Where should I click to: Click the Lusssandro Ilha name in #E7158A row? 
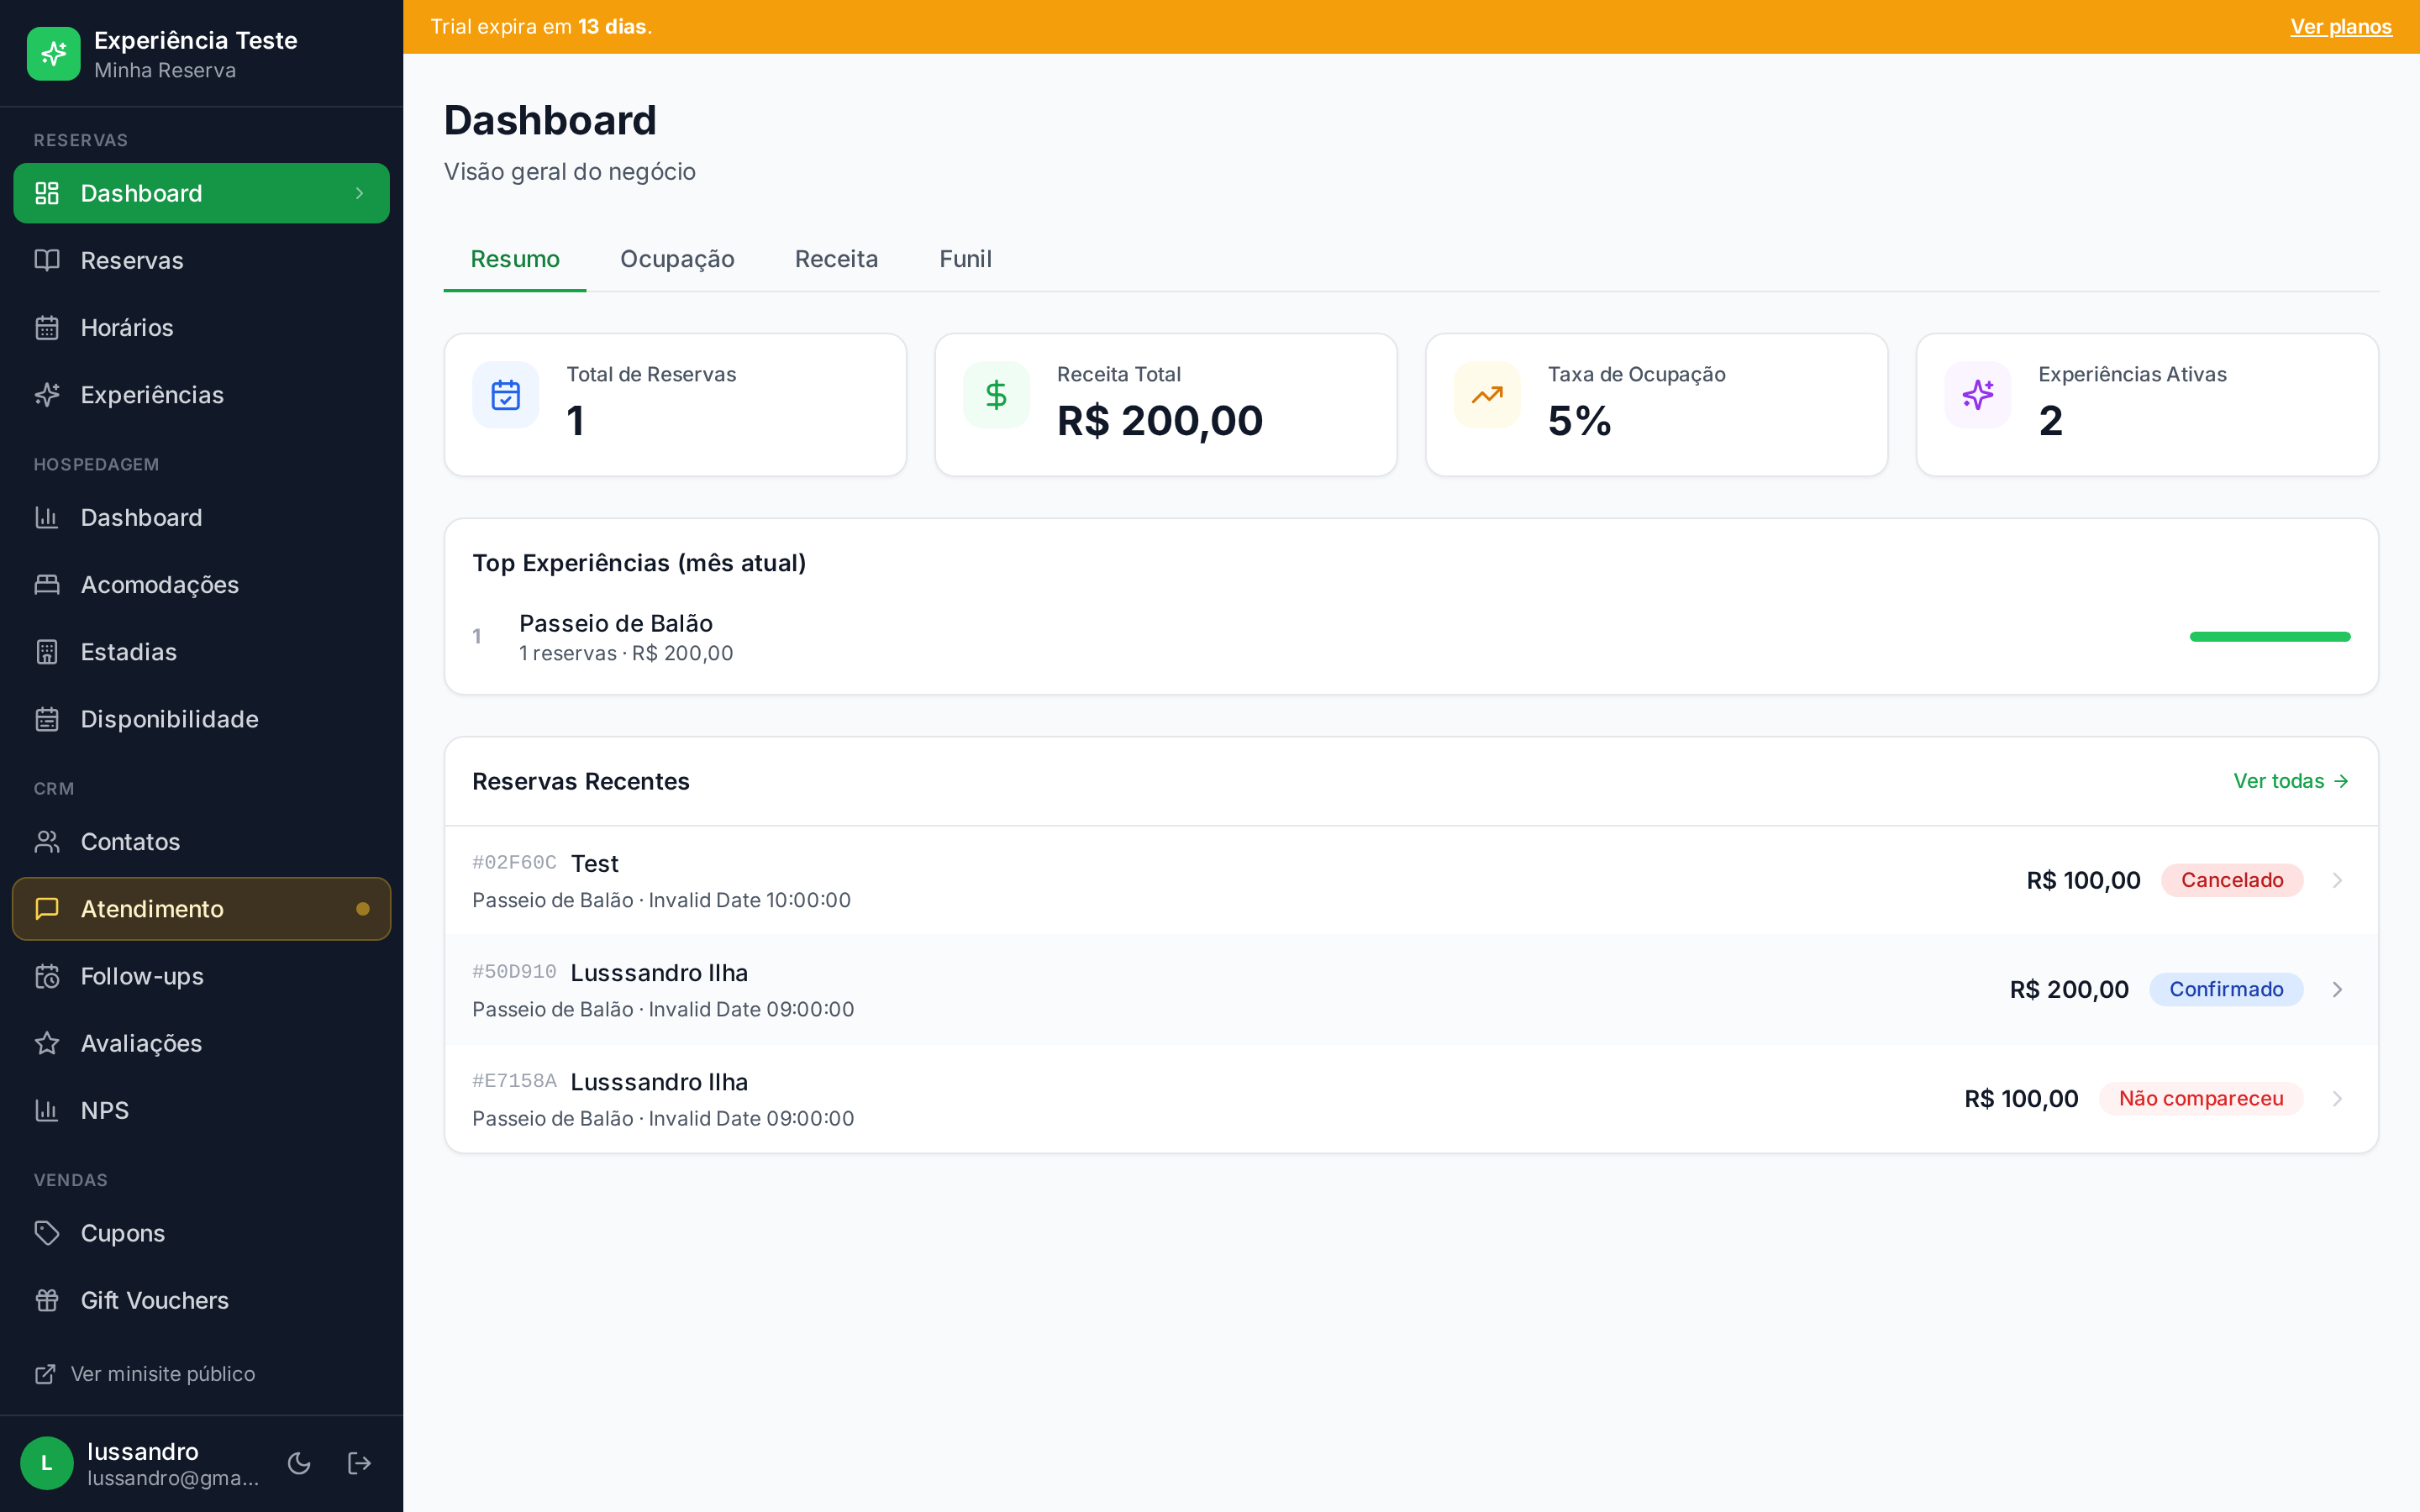(x=659, y=1081)
